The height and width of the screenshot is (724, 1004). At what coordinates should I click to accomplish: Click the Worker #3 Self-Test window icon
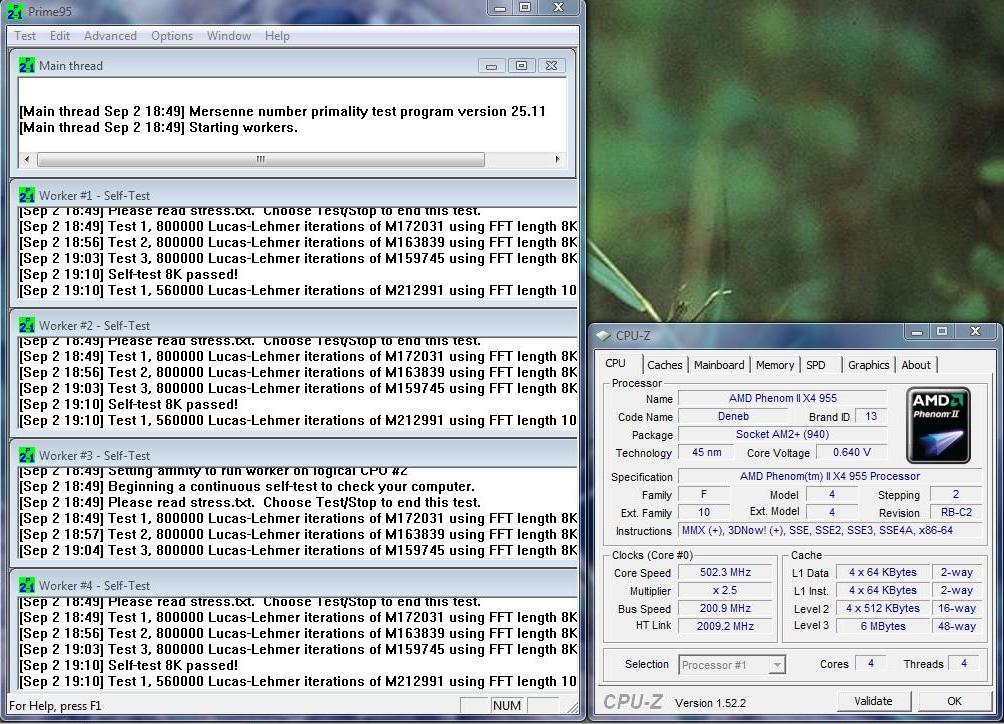pos(27,455)
